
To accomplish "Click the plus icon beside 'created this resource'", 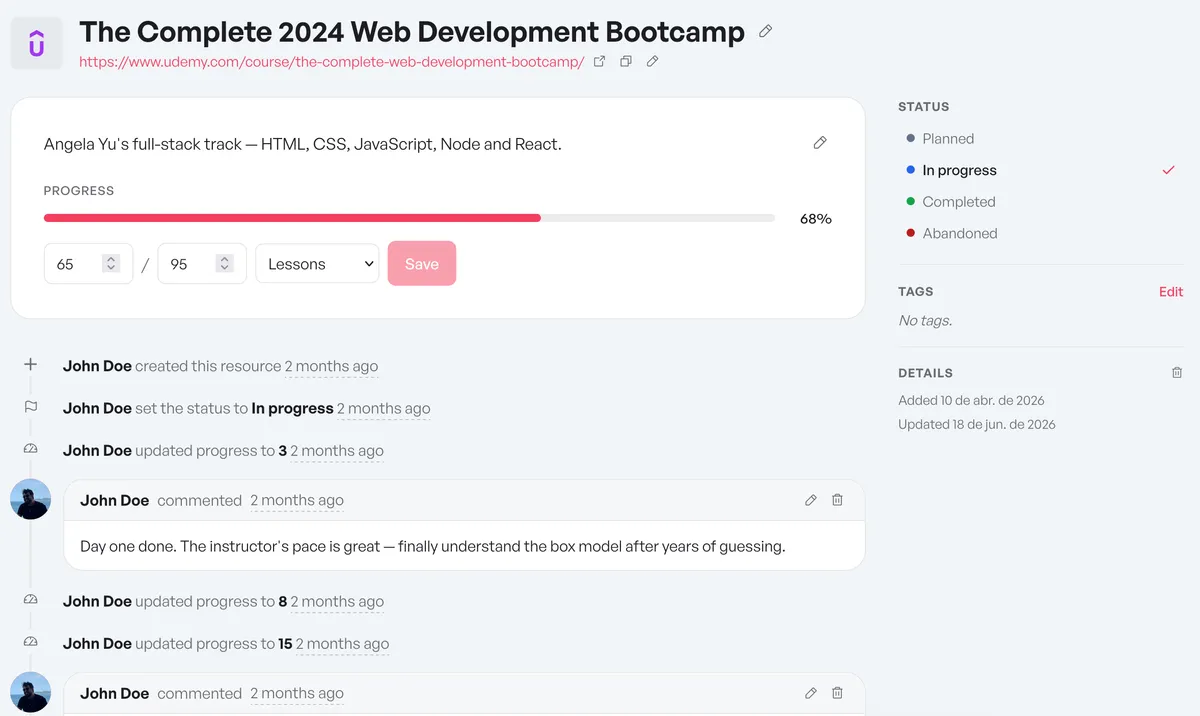I will 30,365.
